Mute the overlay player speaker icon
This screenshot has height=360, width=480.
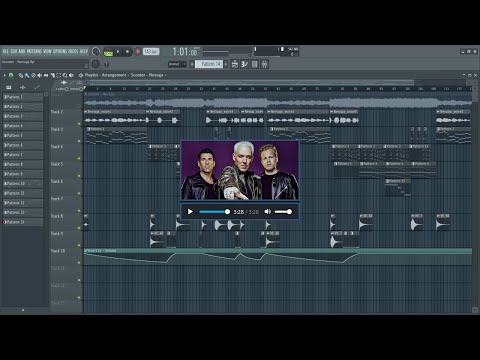point(268,212)
